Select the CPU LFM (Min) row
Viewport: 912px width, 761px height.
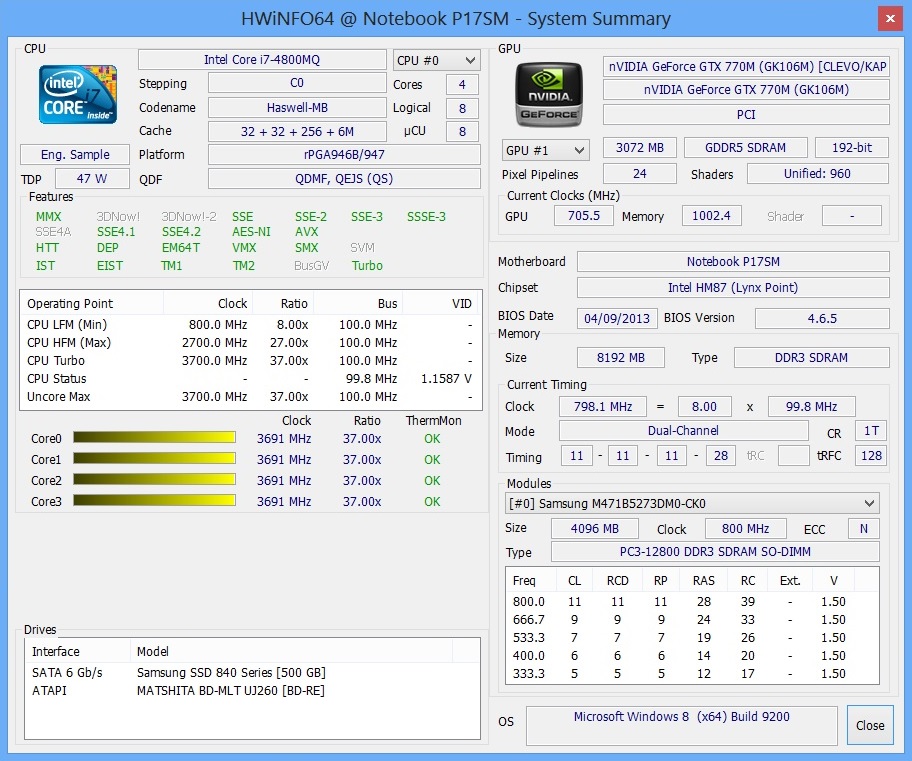(x=251, y=325)
